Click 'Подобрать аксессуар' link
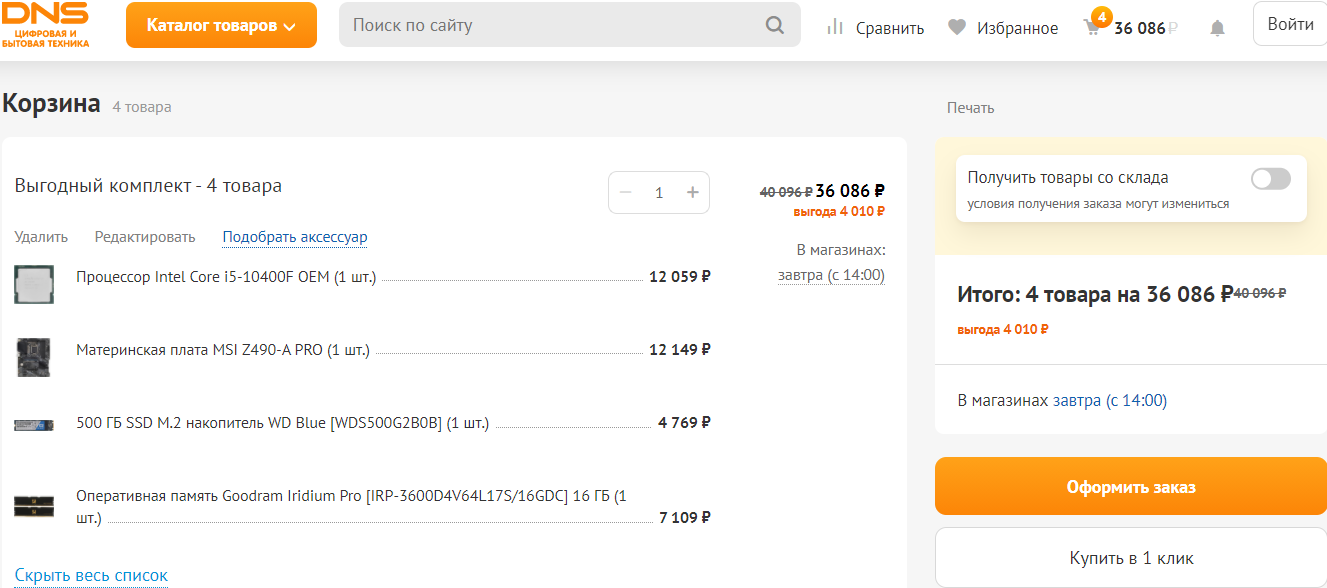Image resolution: width=1327 pixels, height=588 pixels. (x=295, y=237)
